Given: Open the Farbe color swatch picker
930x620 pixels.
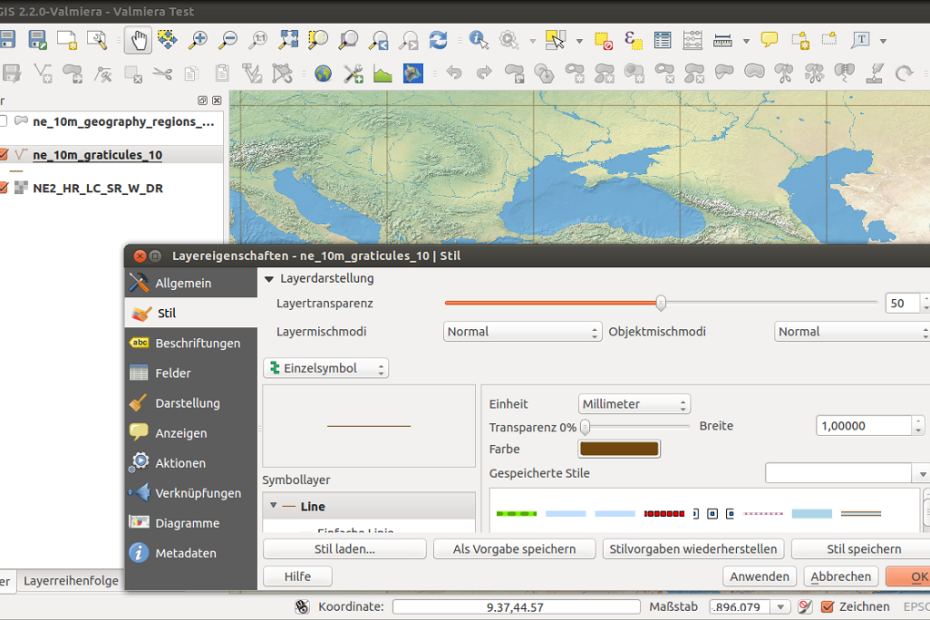Looking at the screenshot, I should (x=618, y=448).
